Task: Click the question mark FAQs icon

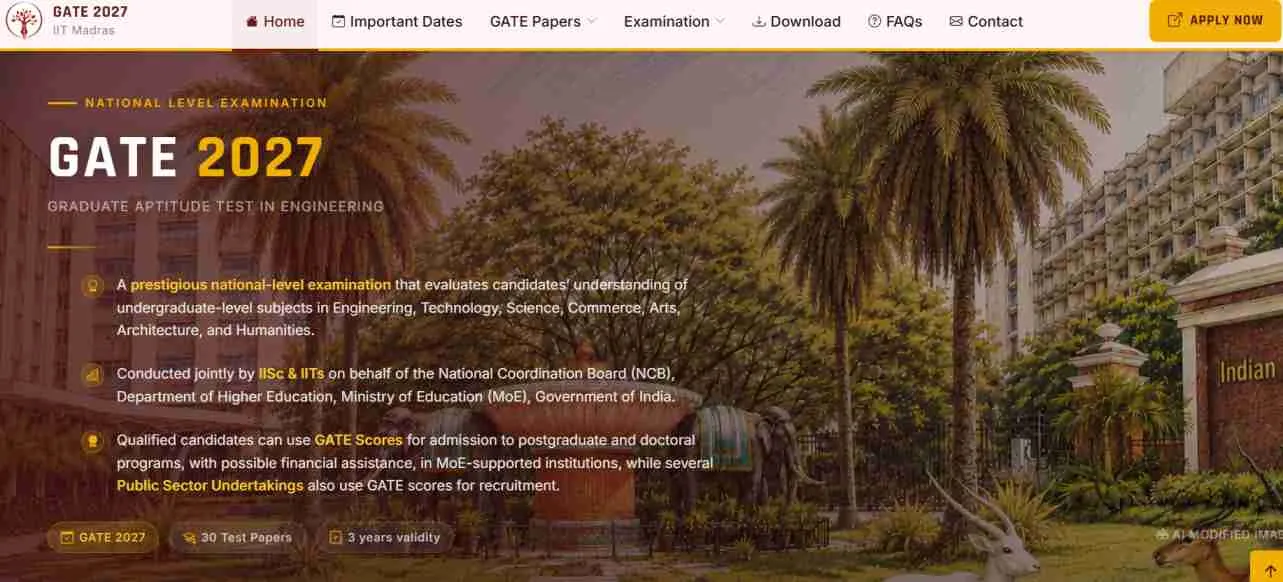Action: click(x=874, y=21)
